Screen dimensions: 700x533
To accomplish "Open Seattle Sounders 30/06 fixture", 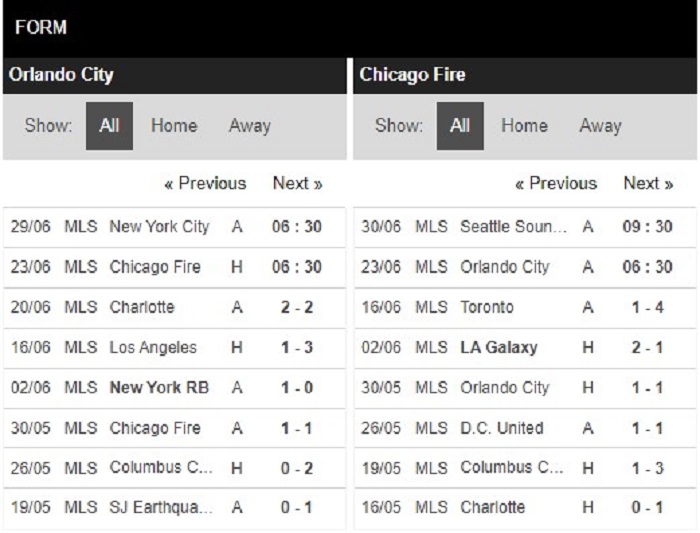I will click(x=525, y=227).
